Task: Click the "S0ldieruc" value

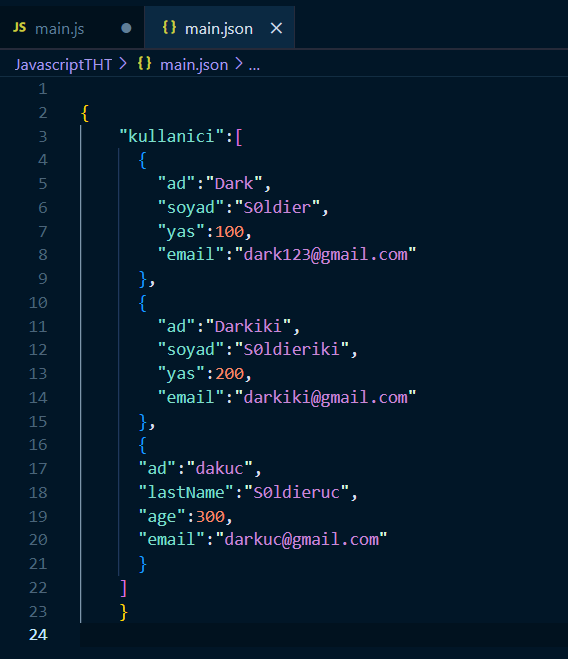Action: [296, 493]
